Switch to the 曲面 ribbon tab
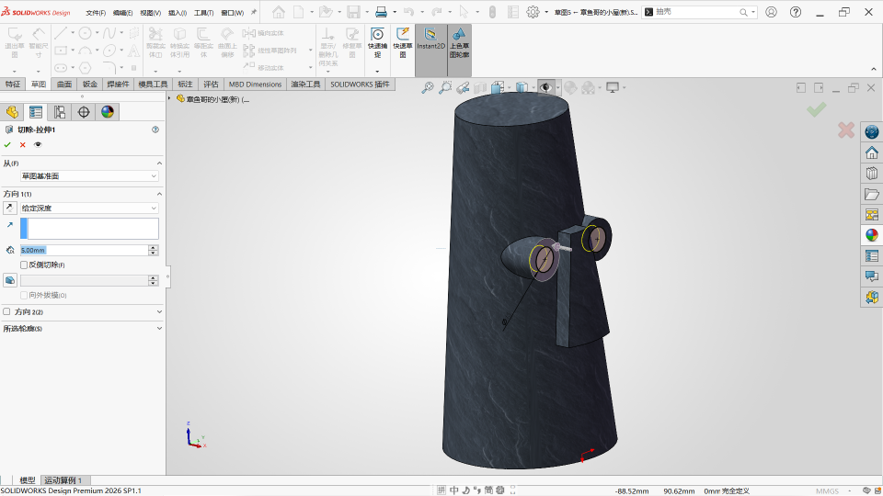 [x=64, y=84]
